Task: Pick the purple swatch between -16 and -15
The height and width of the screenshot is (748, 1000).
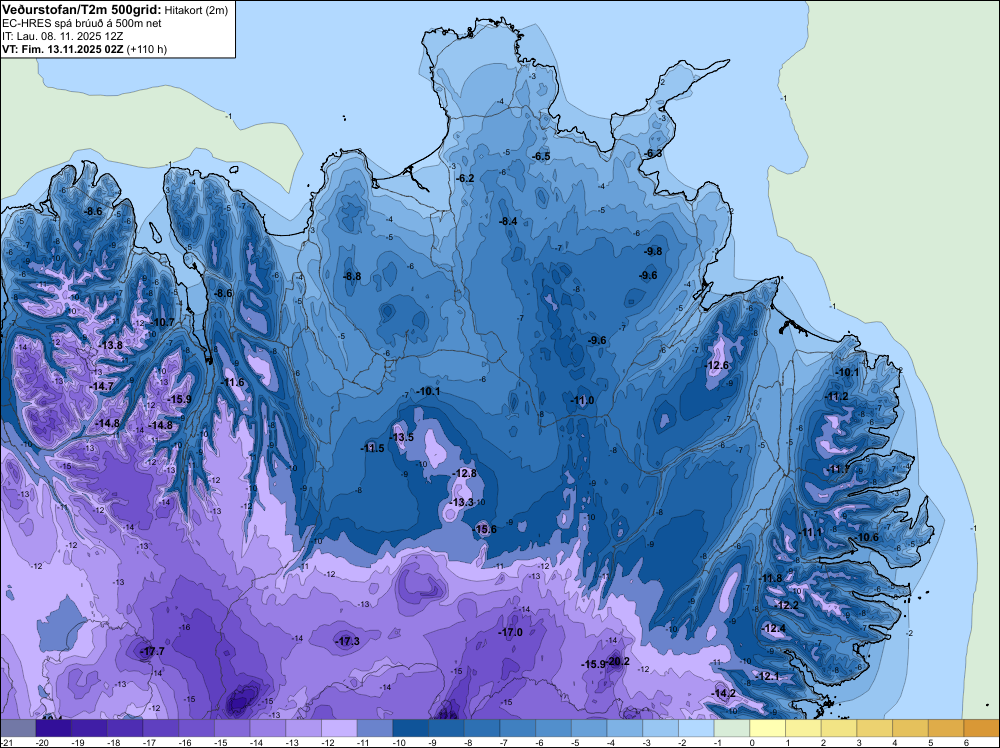Action: click(x=196, y=728)
